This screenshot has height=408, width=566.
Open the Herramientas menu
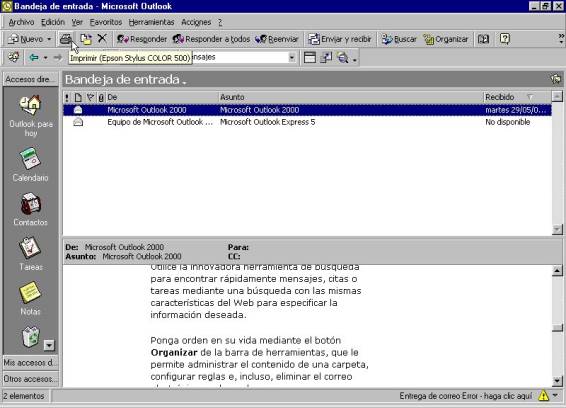[151, 22]
